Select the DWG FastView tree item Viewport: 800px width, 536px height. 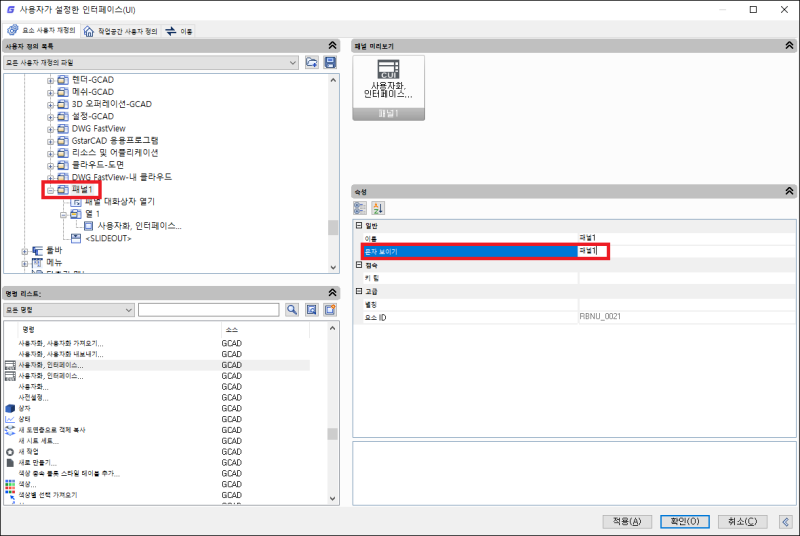tap(98, 129)
